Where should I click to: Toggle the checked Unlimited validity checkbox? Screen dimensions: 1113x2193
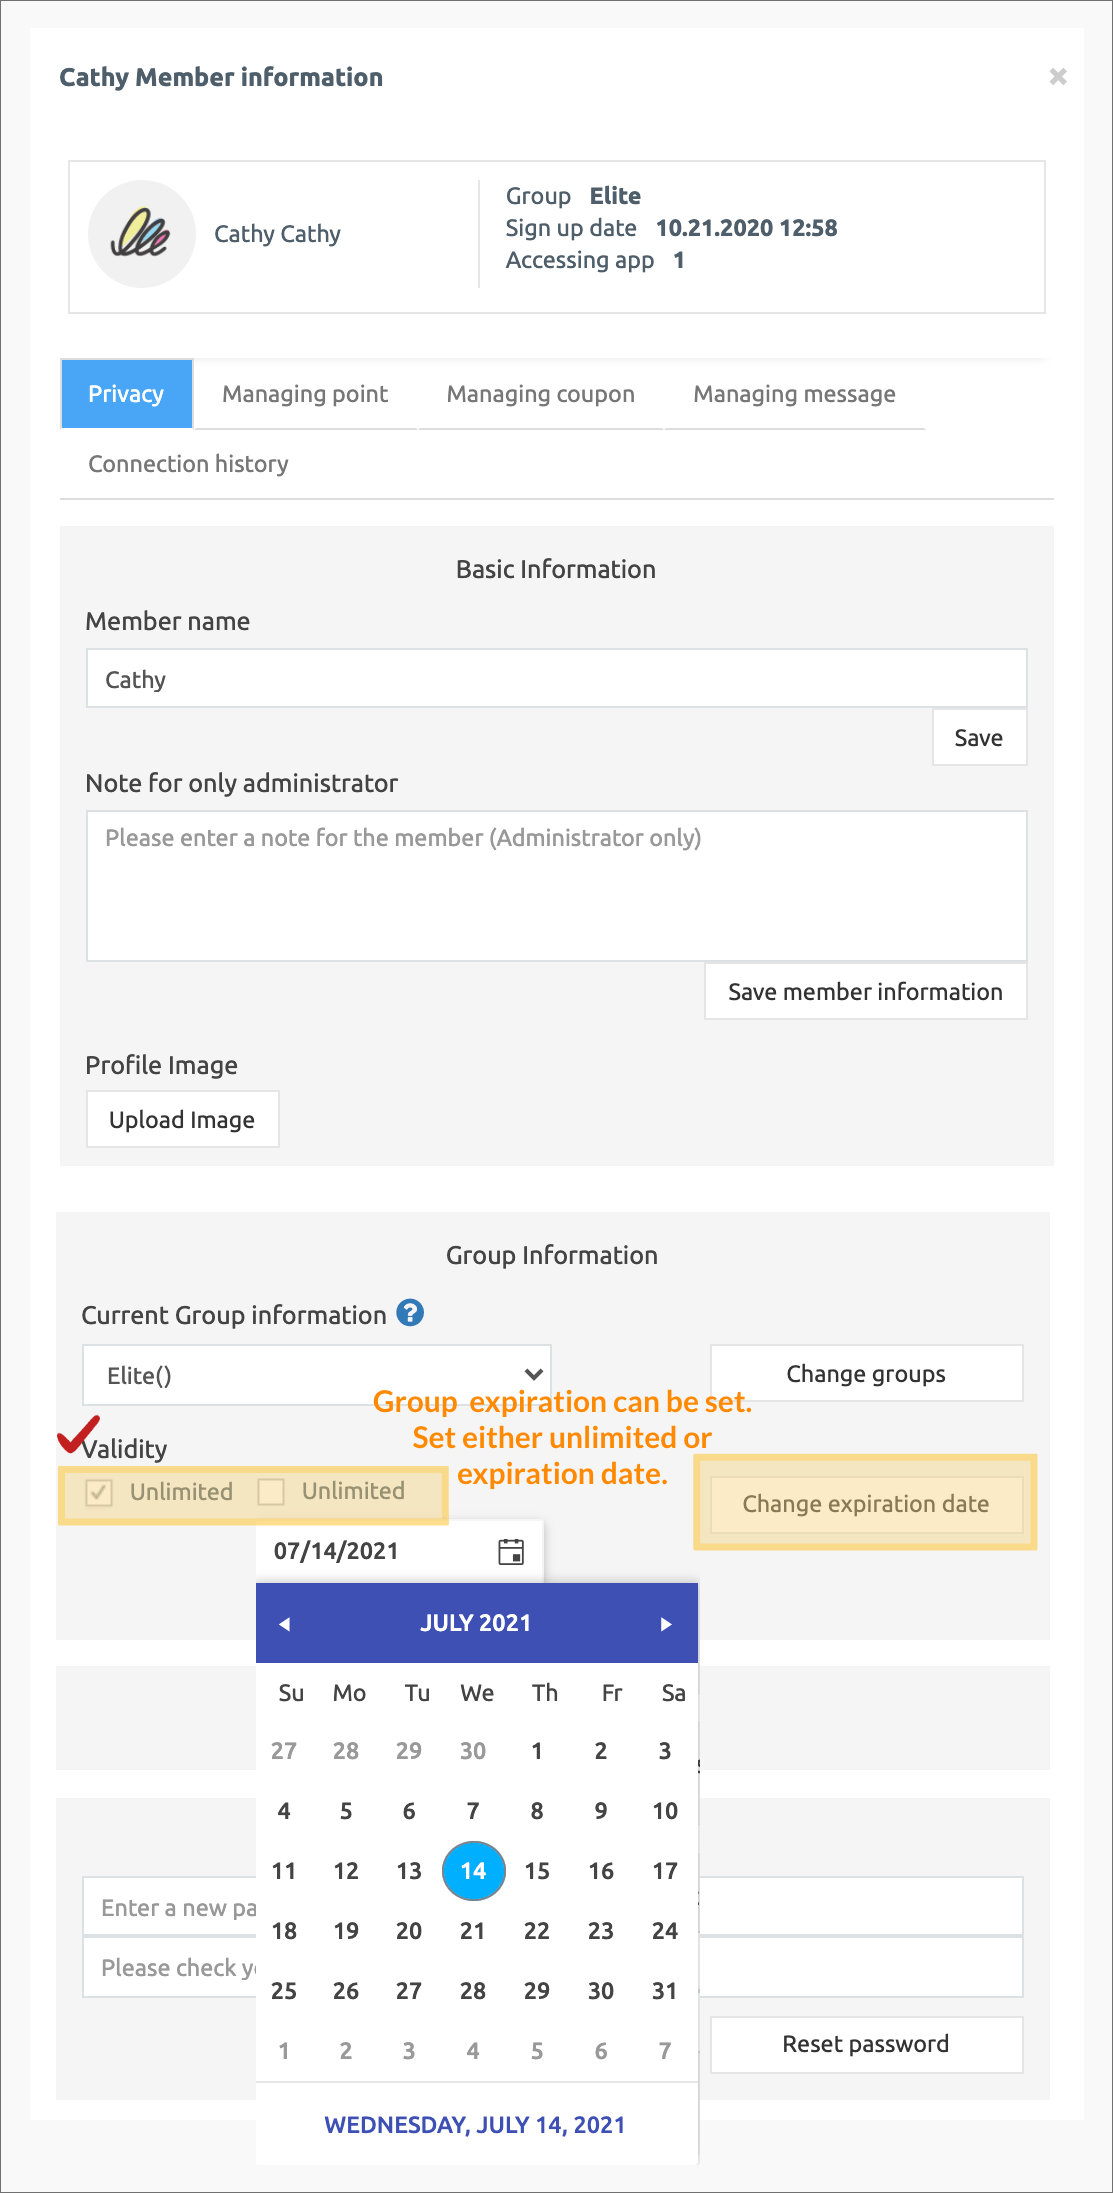pos(99,1492)
